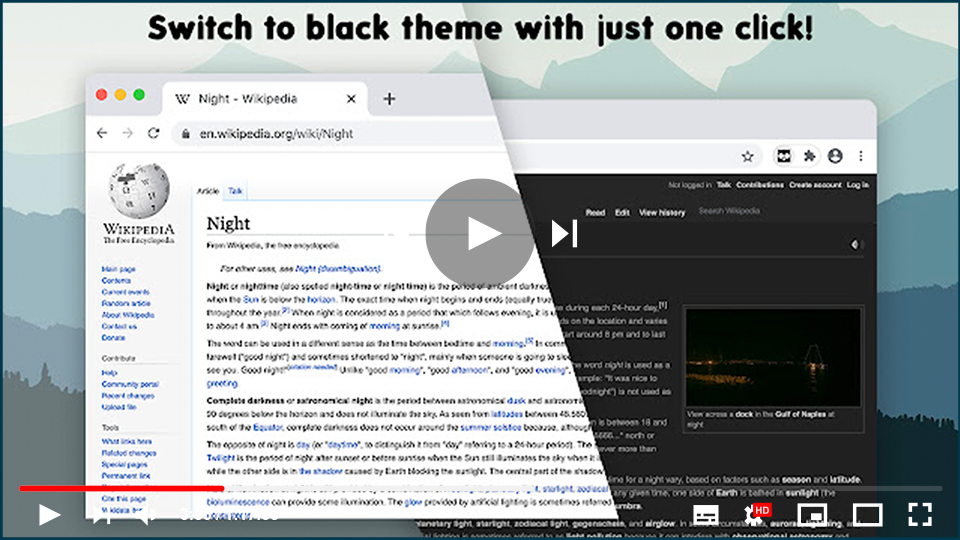The image size is (960, 540).
Task: Switch to the Wikipedia Talk tab
Action: pyautogui.click(x=235, y=190)
